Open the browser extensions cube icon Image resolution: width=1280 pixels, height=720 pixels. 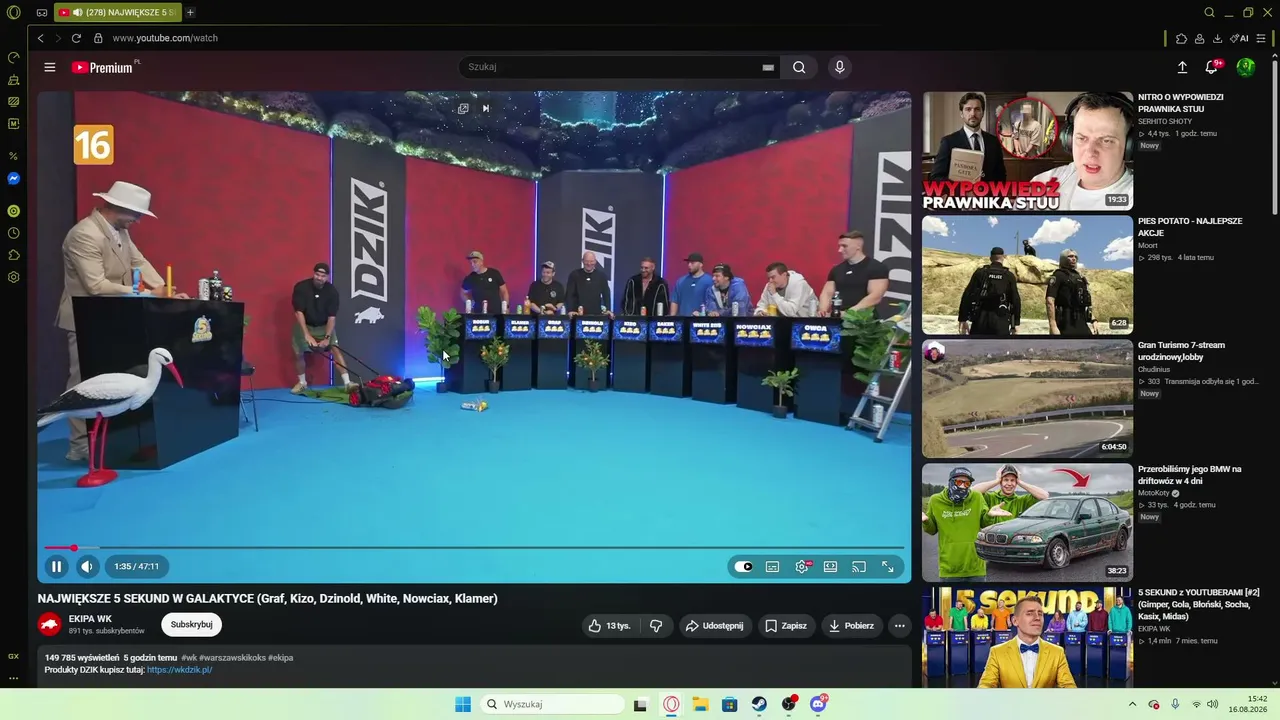(1181, 38)
